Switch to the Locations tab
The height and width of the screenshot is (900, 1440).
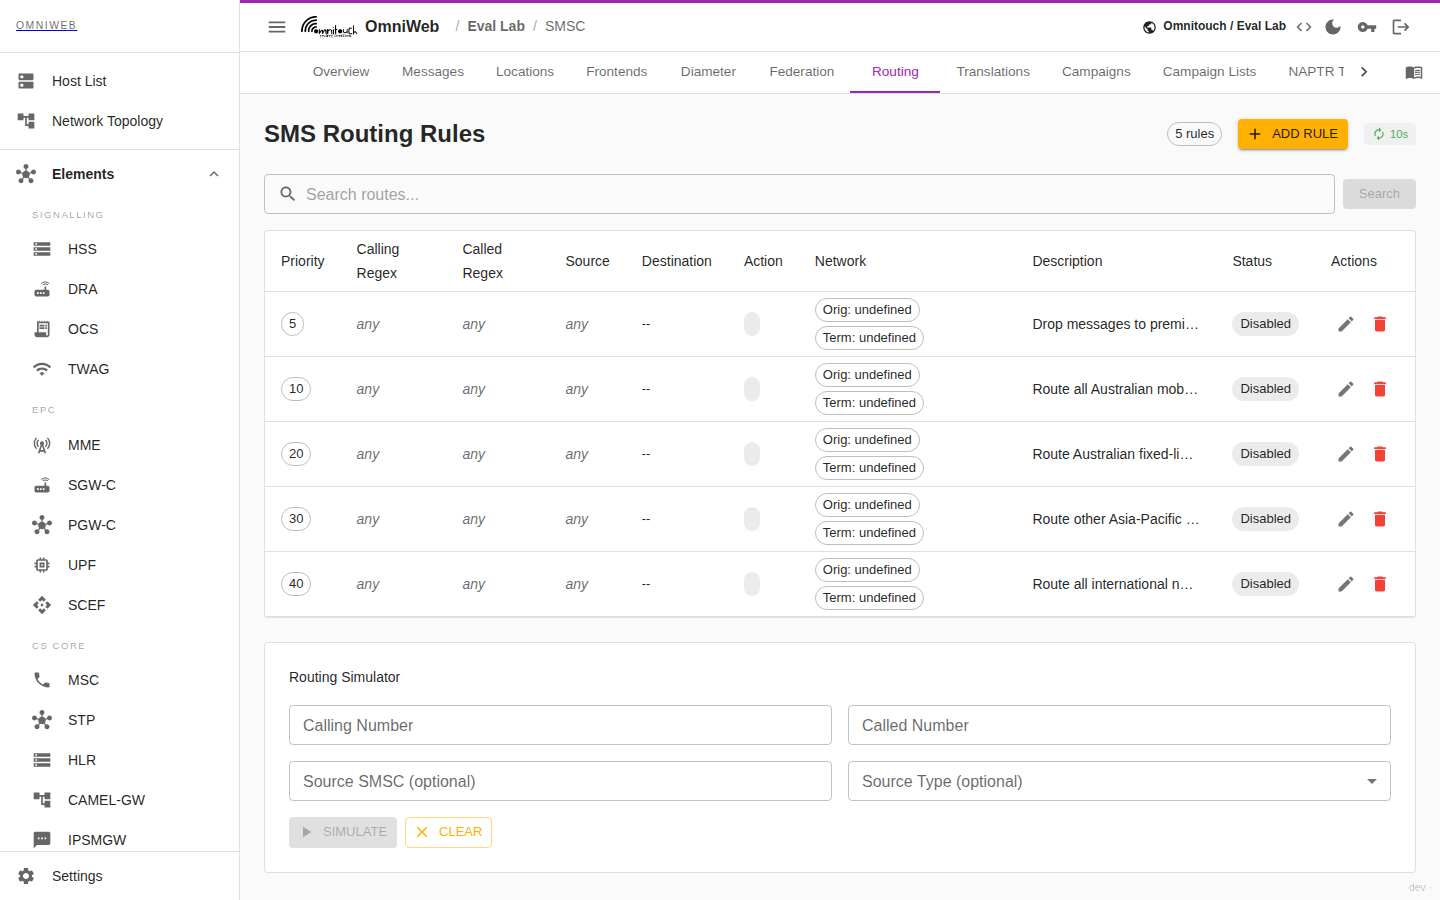click(x=525, y=72)
